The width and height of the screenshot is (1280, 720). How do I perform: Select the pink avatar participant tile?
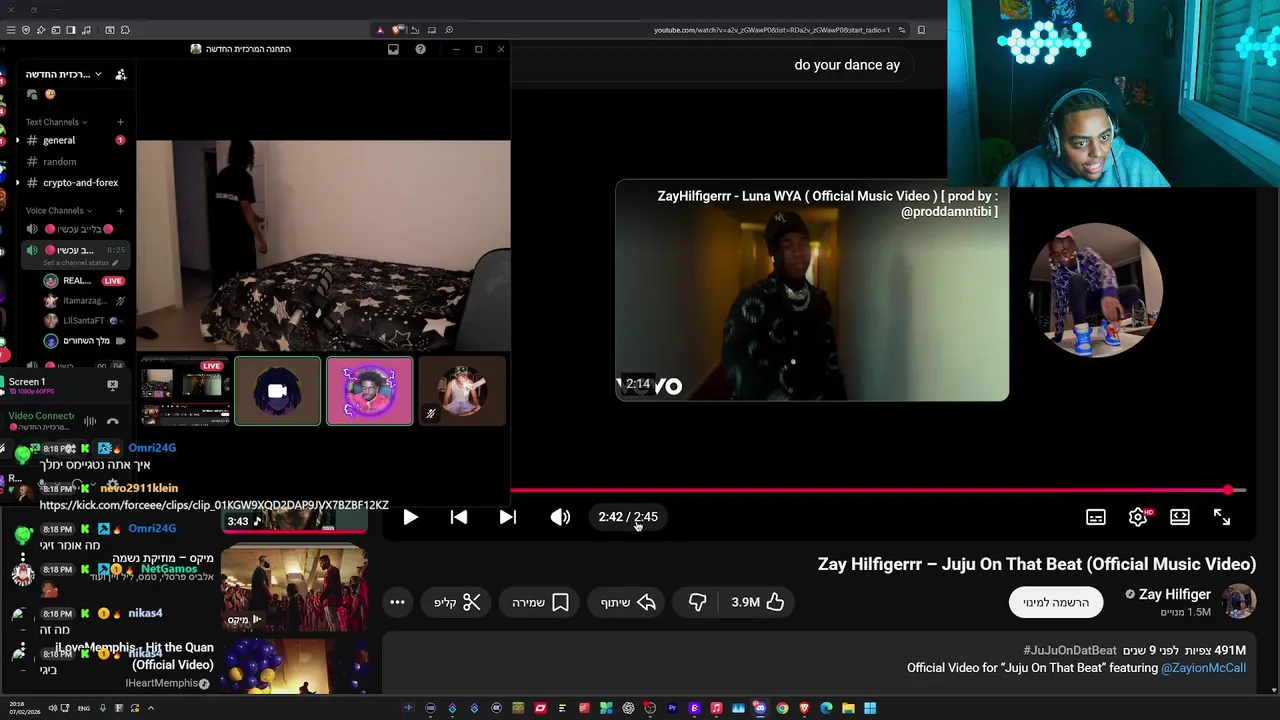click(369, 391)
